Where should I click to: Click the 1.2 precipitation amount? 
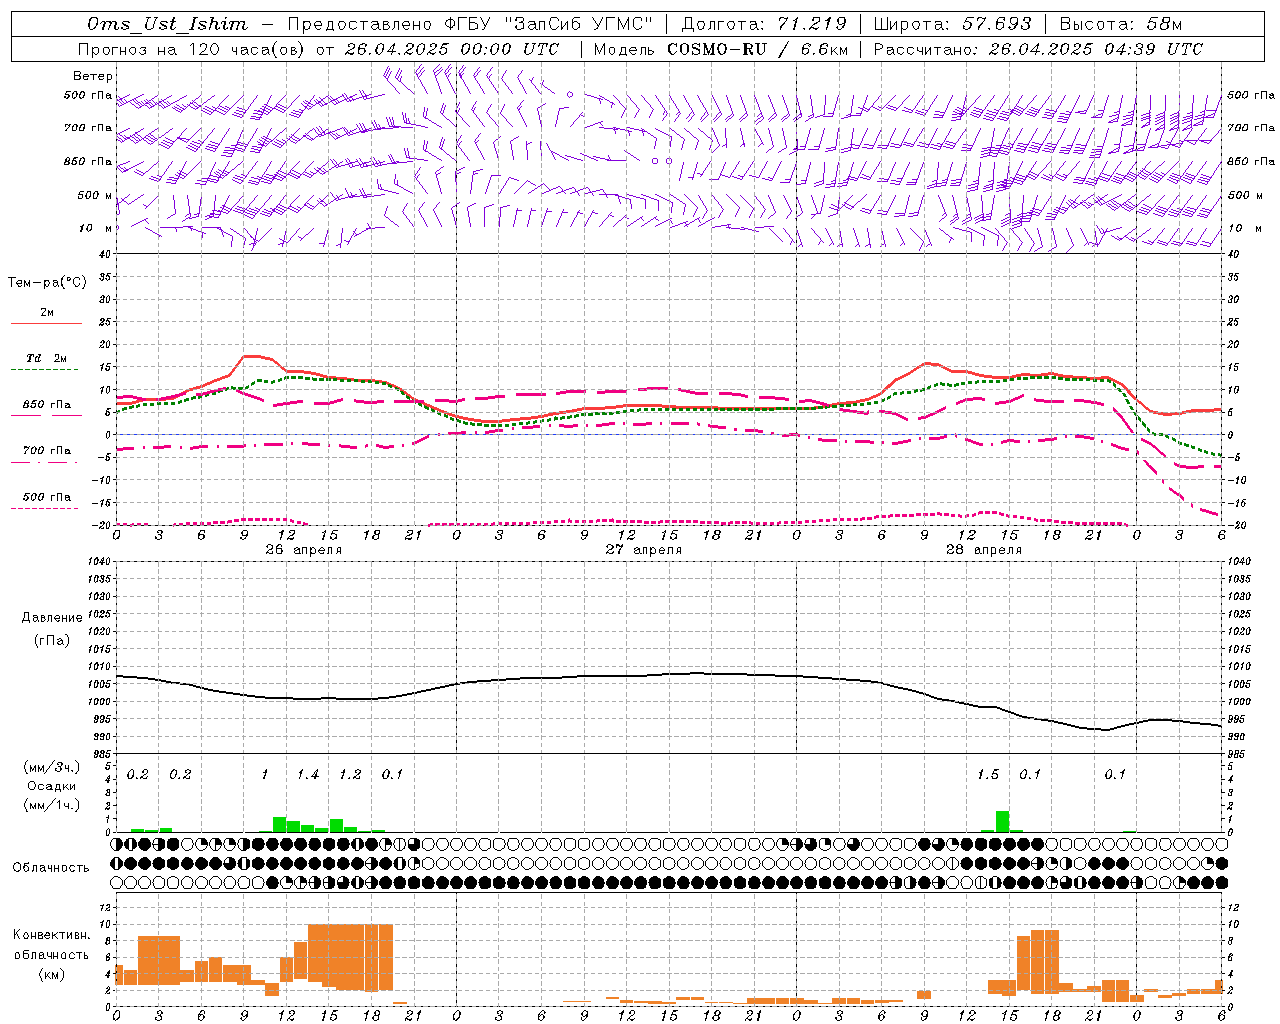tap(350, 774)
